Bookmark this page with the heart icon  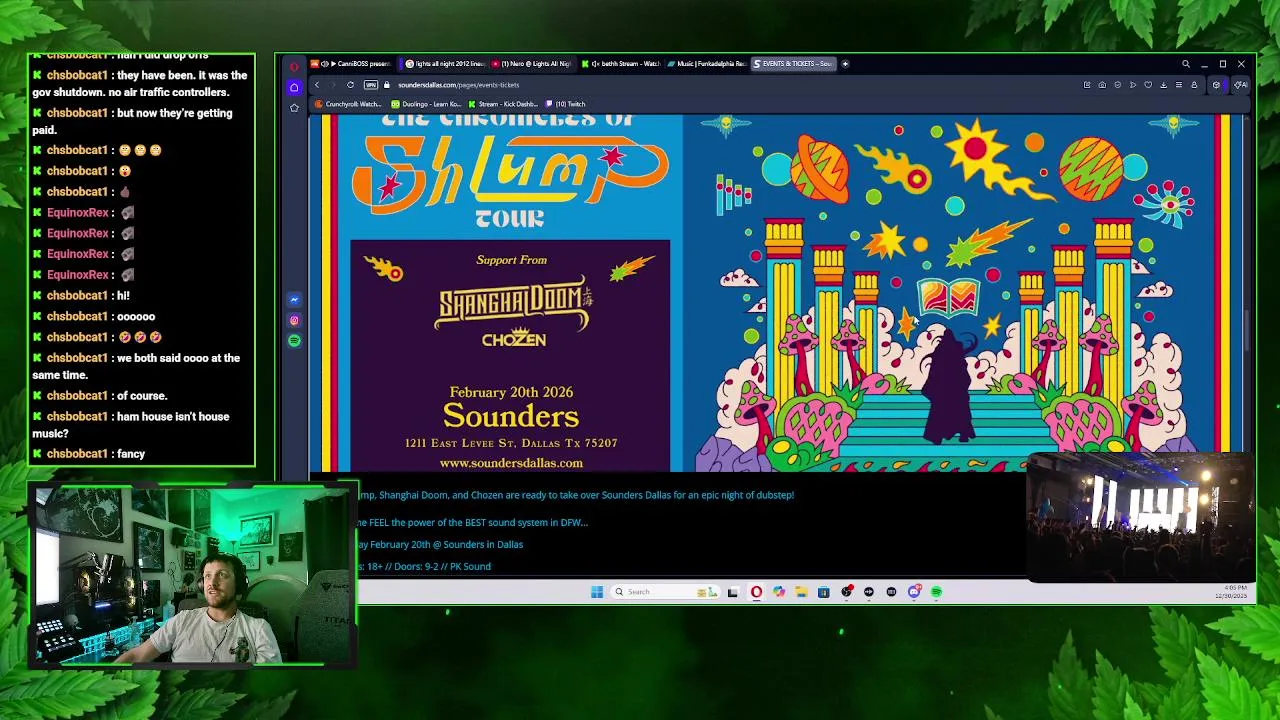pyautogui.click(x=1148, y=85)
